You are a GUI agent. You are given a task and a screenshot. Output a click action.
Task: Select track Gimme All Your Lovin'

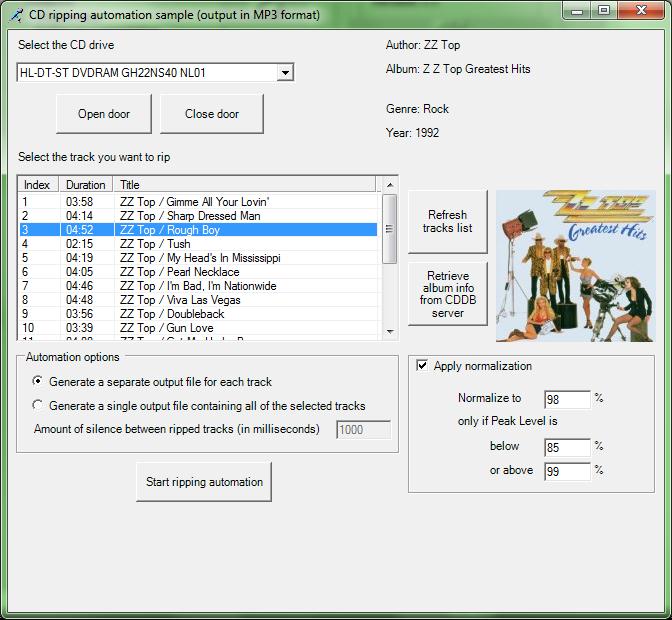[195, 202]
